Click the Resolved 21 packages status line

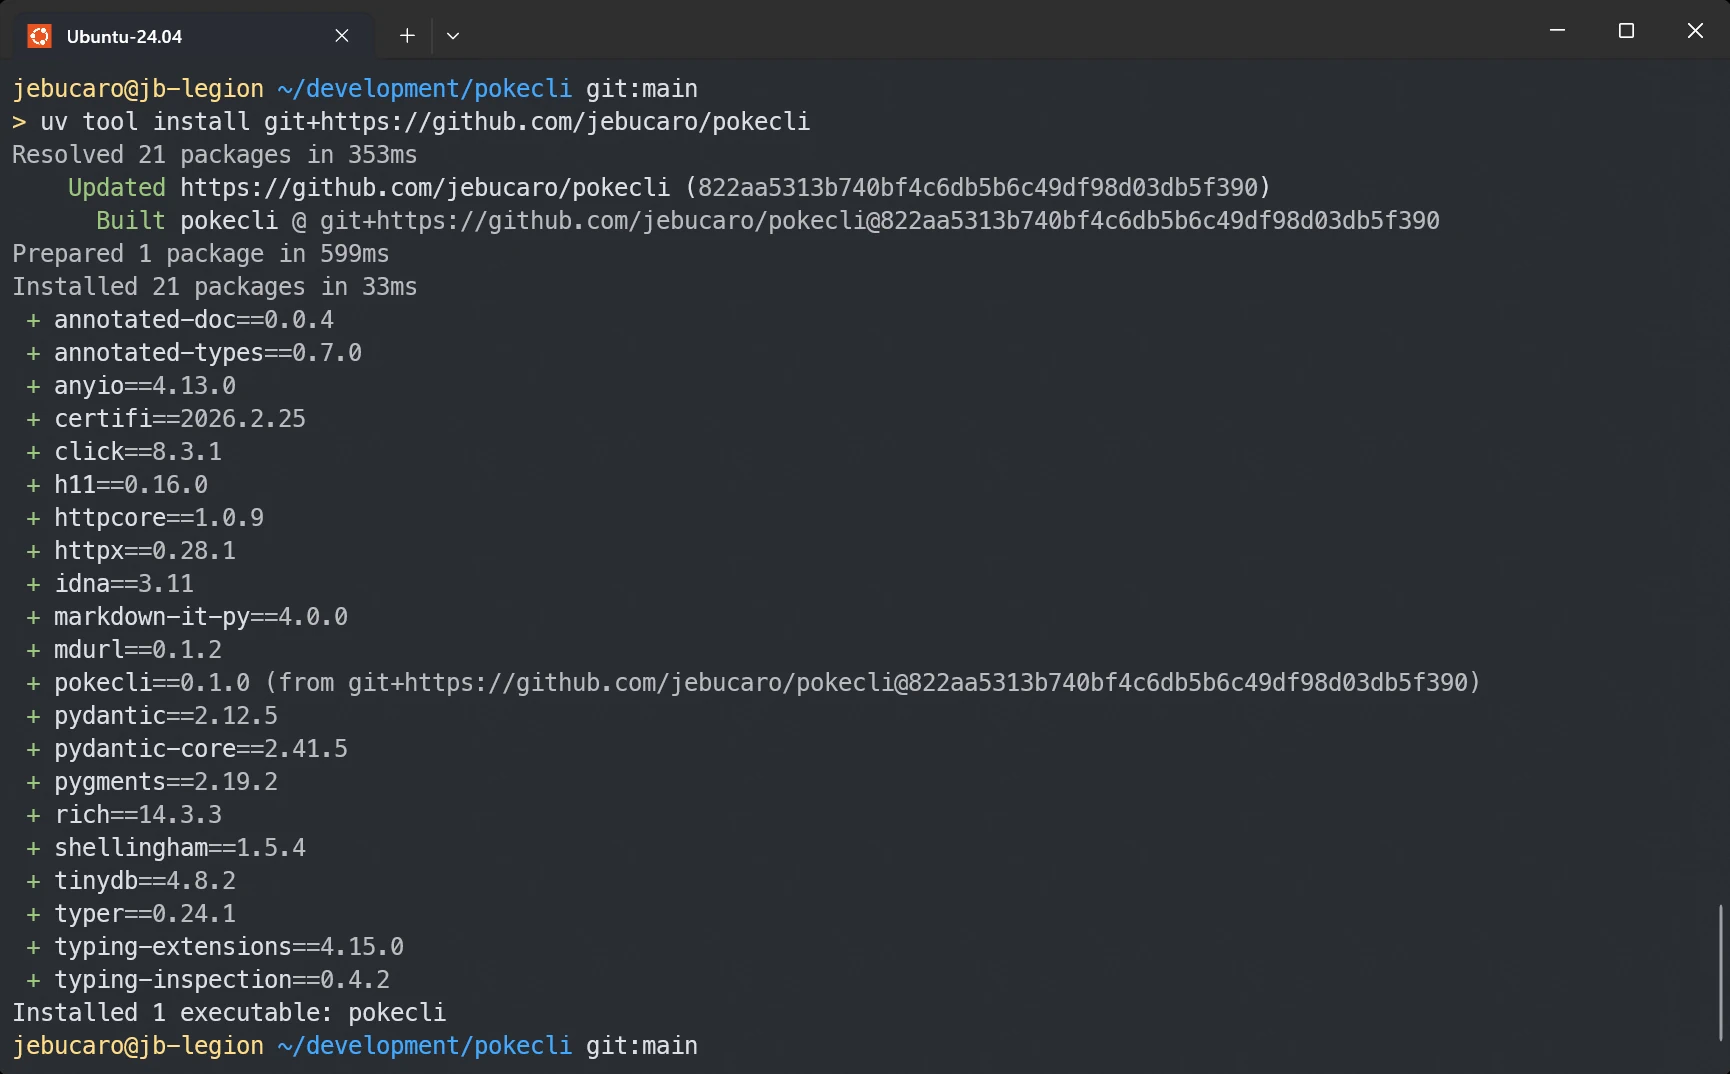pos(214,155)
